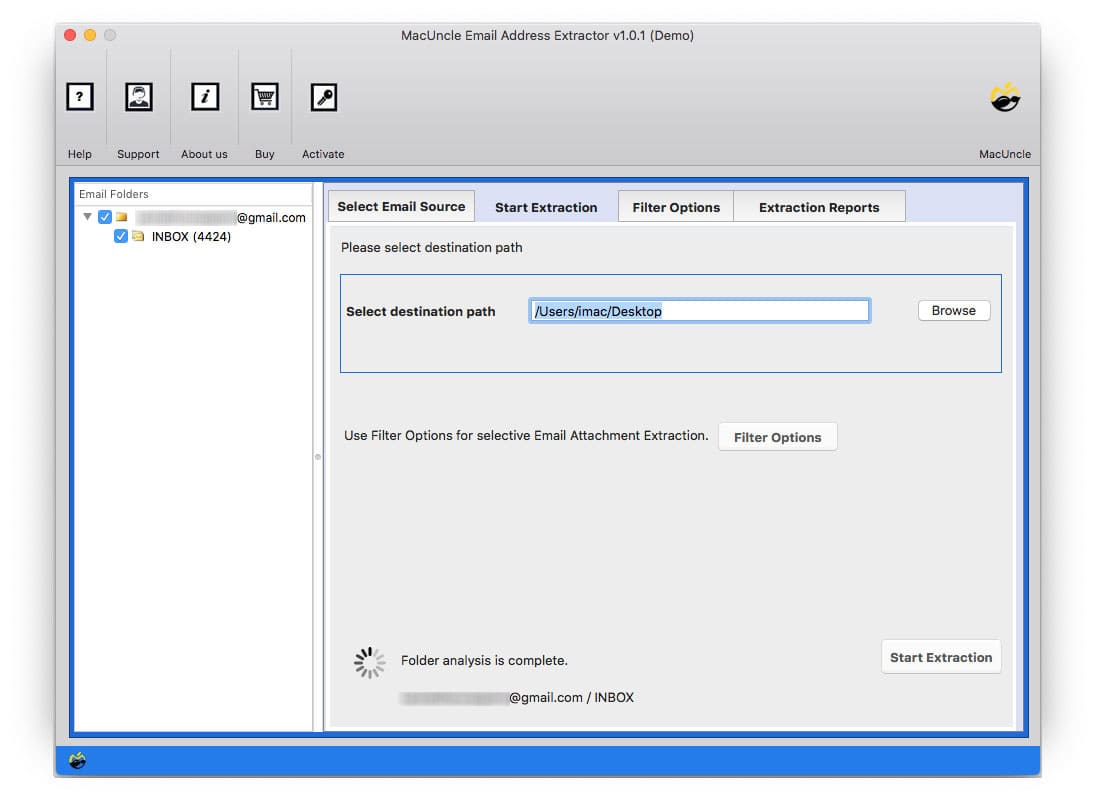Viewport: 1096px width, 799px height.
Task: Click the folder analysis progress spinner
Action: pos(369,661)
